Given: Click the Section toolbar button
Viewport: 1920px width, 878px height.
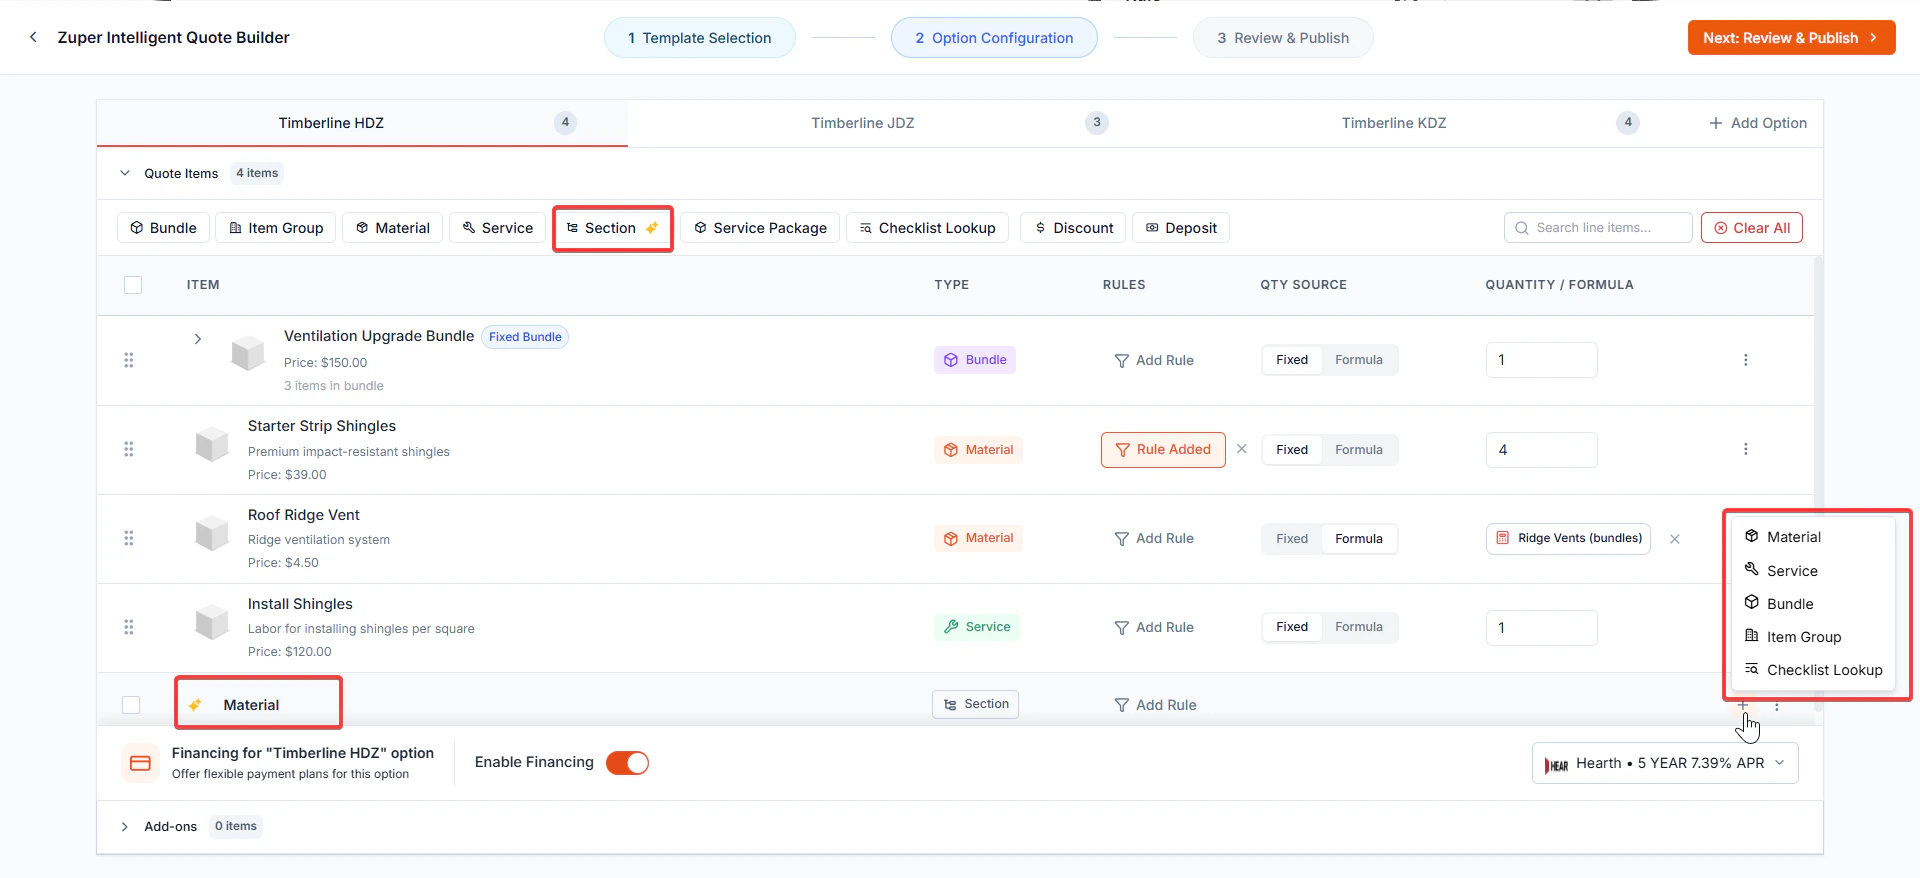Looking at the screenshot, I should click(x=612, y=228).
